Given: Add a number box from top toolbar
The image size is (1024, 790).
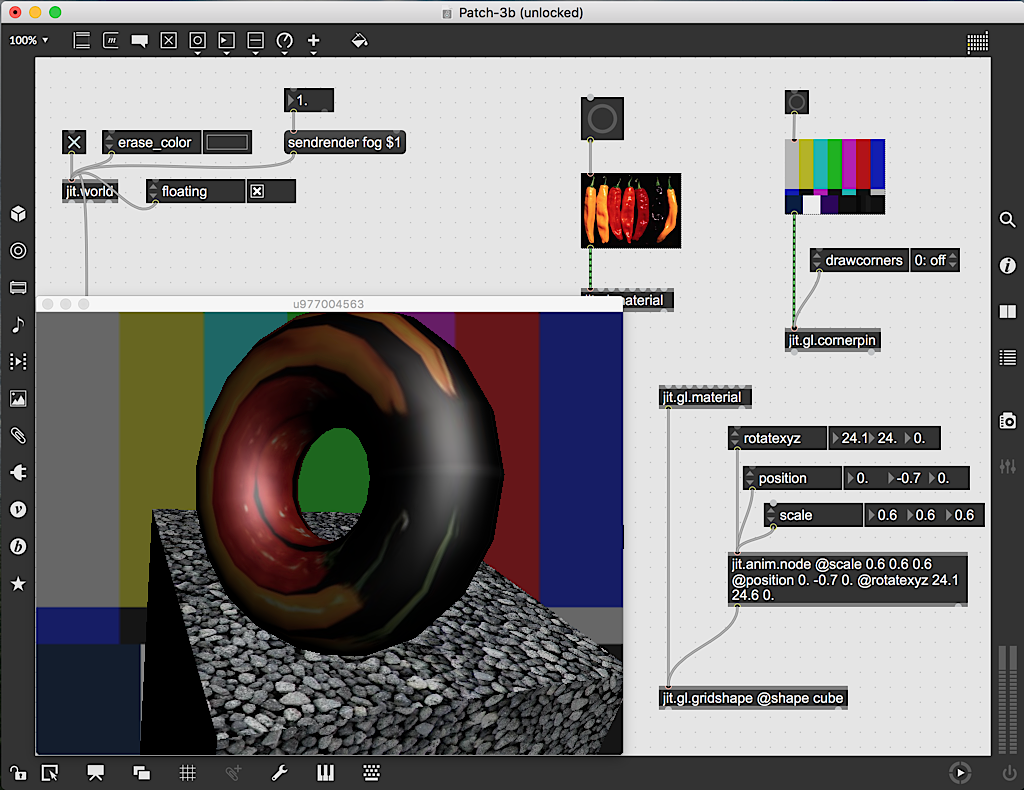Looking at the screenshot, I should coord(226,40).
